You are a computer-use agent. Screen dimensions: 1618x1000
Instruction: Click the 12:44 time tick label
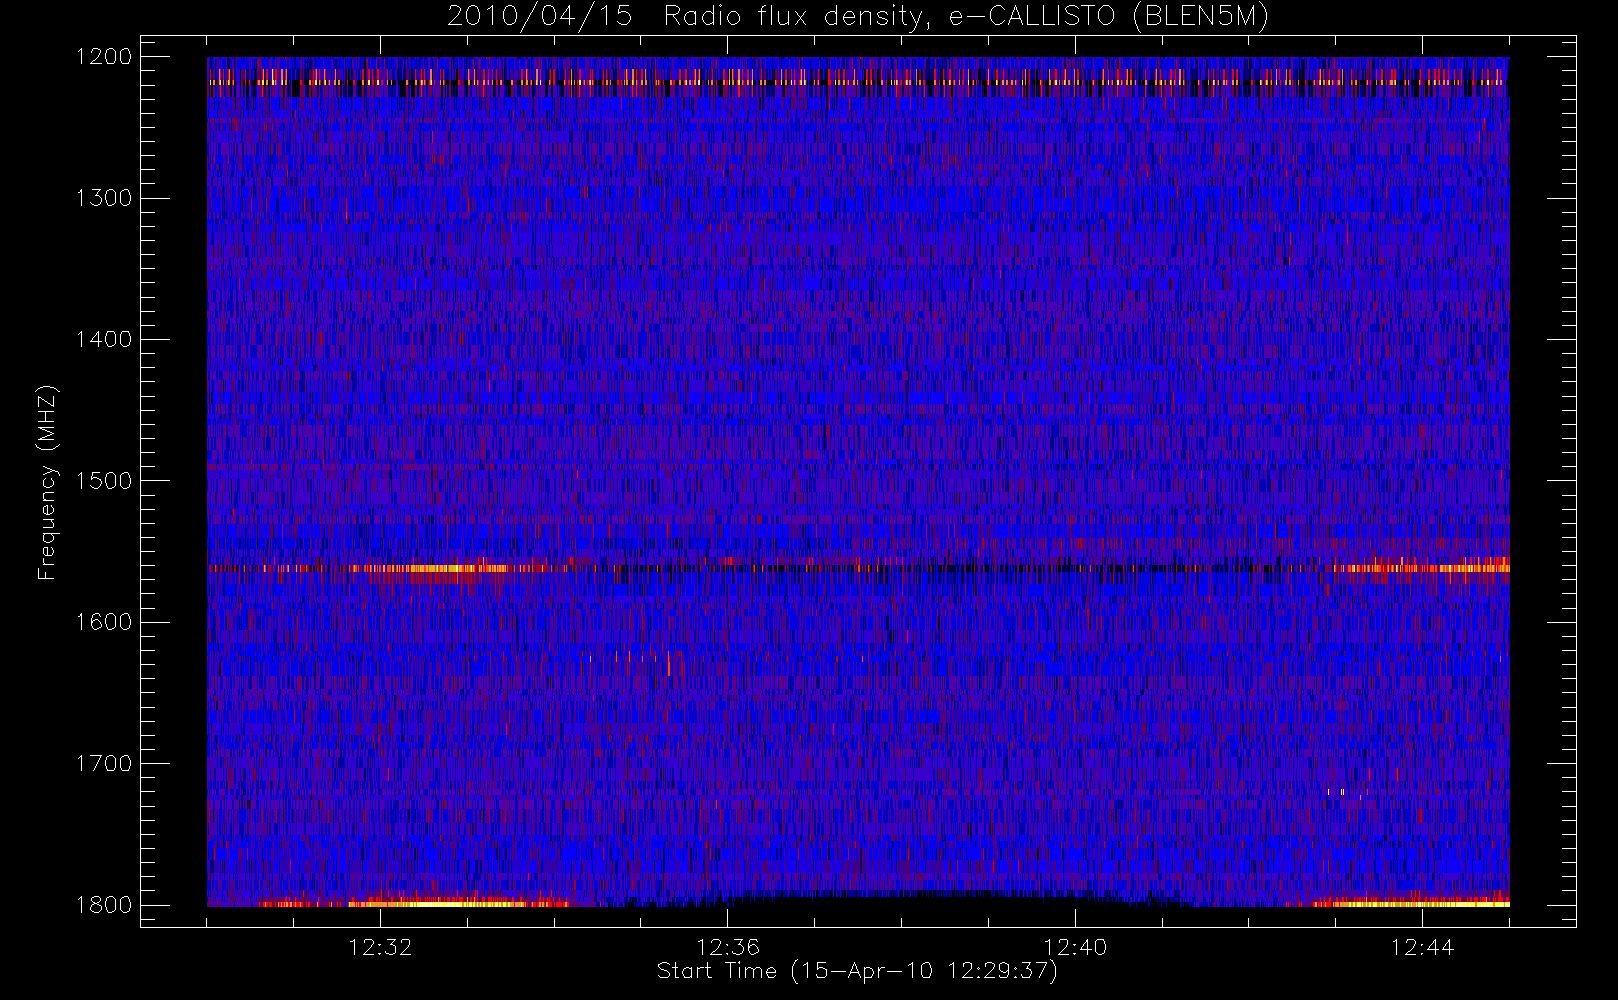coord(1422,947)
